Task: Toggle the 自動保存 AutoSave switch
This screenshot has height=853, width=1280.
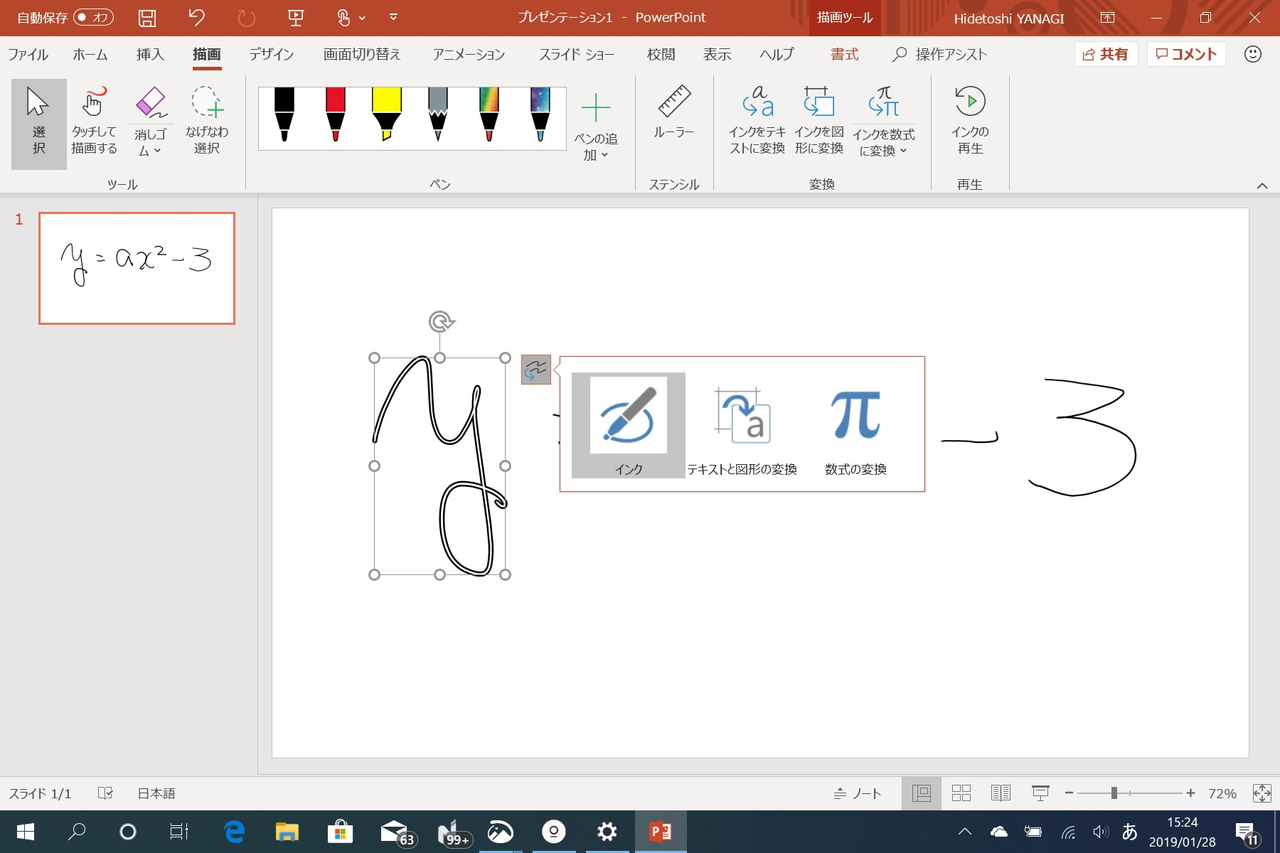Action: pos(62,17)
